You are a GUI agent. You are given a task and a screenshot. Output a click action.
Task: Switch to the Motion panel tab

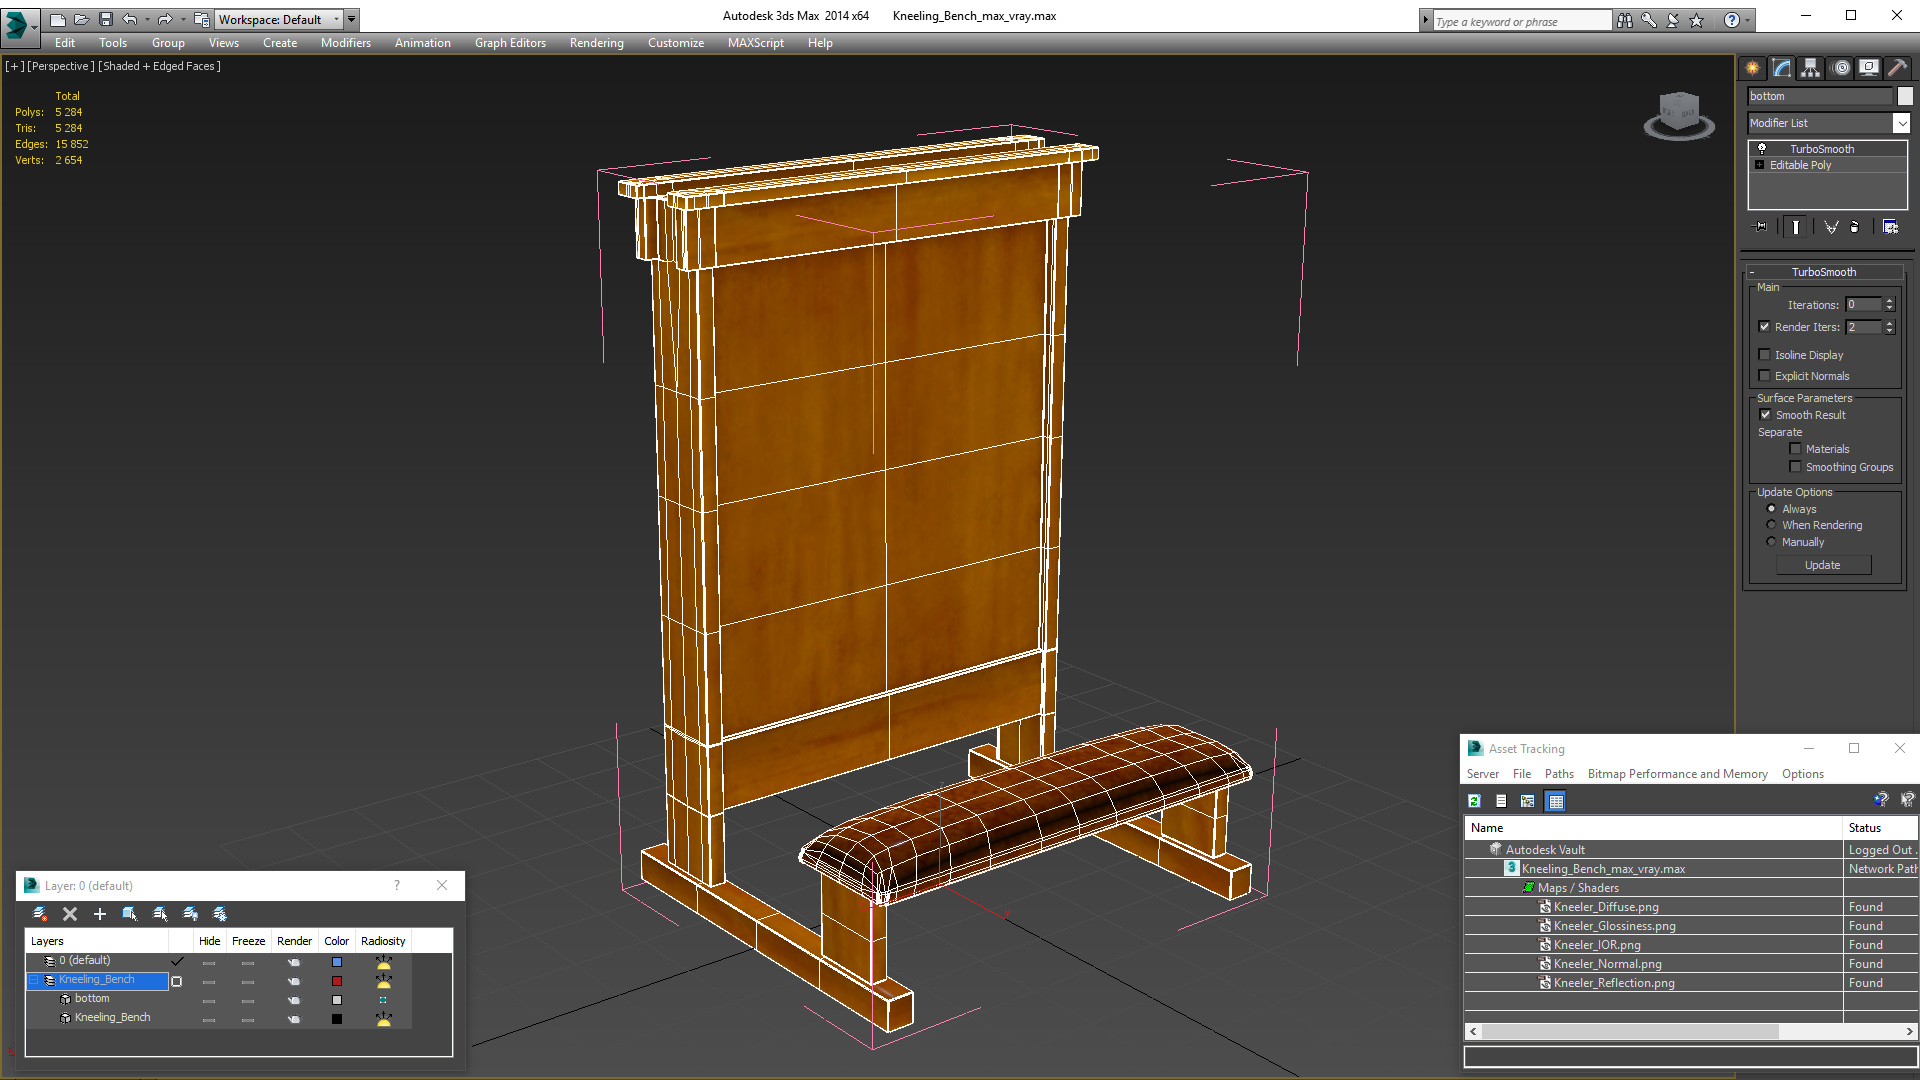(1841, 68)
